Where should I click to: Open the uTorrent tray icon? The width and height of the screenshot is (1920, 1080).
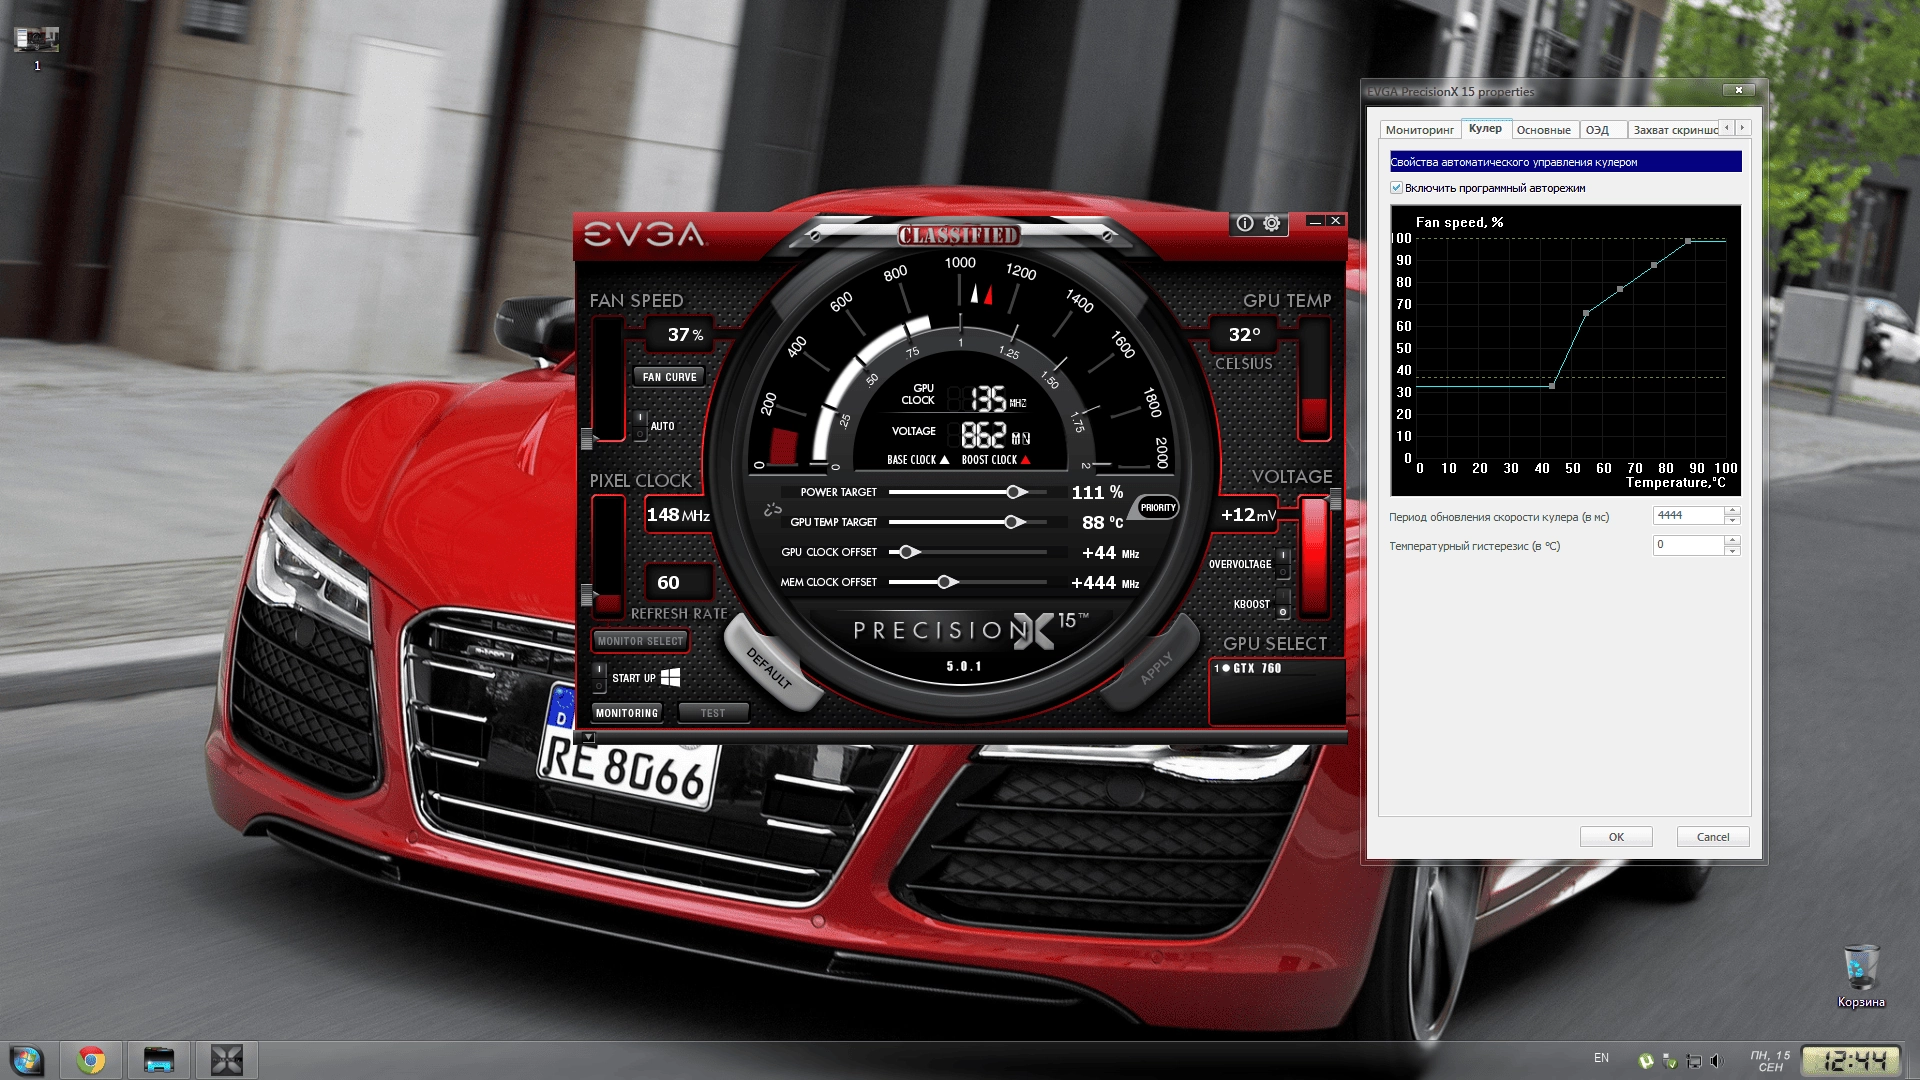[x=1646, y=1060]
